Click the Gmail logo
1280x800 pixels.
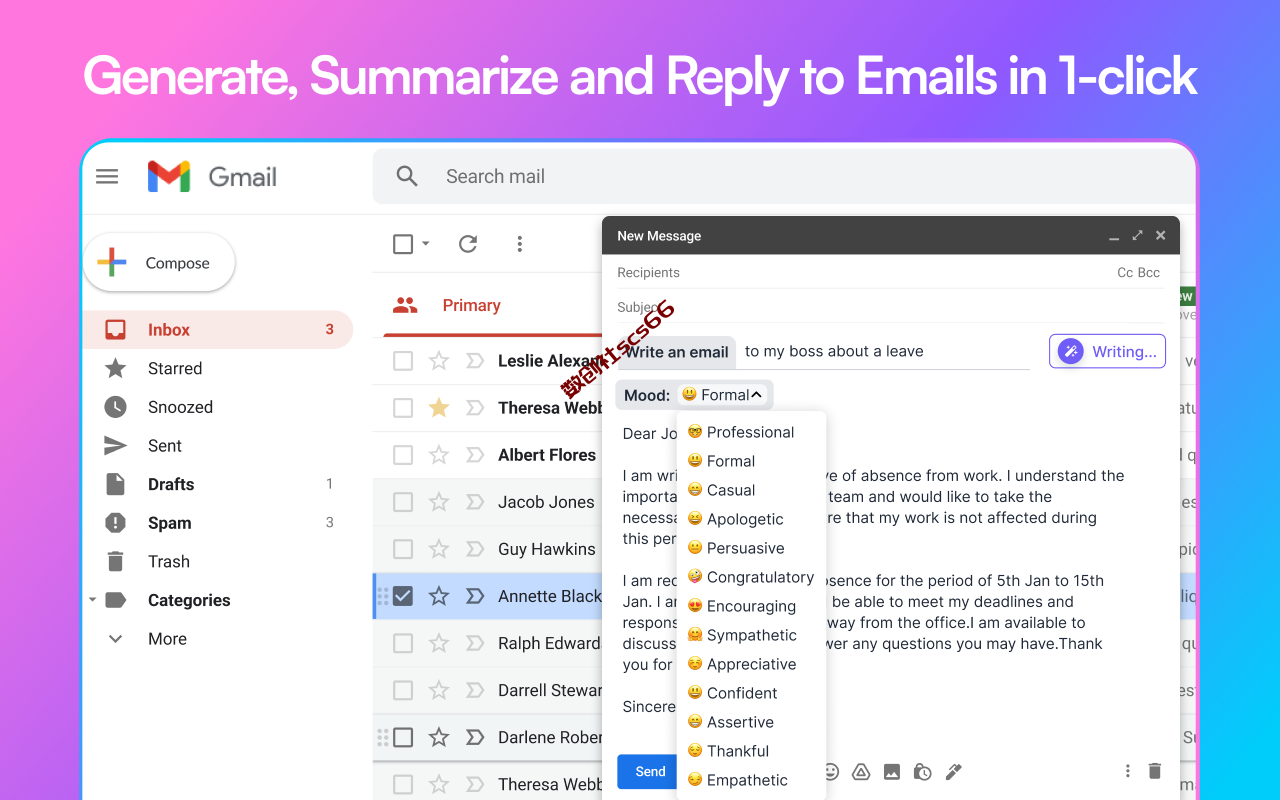coord(212,177)
